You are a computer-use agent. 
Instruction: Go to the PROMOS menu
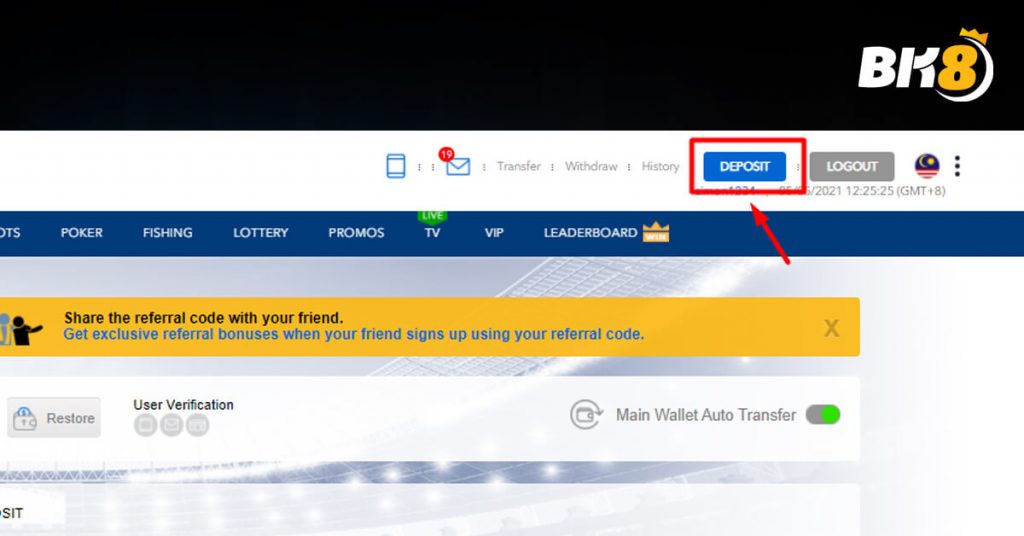tap(356, 232)
